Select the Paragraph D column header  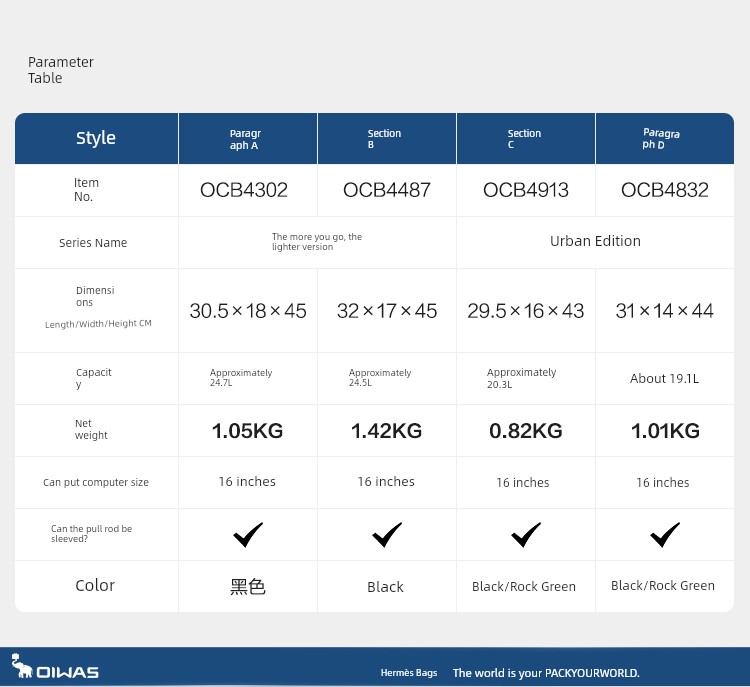661,139
